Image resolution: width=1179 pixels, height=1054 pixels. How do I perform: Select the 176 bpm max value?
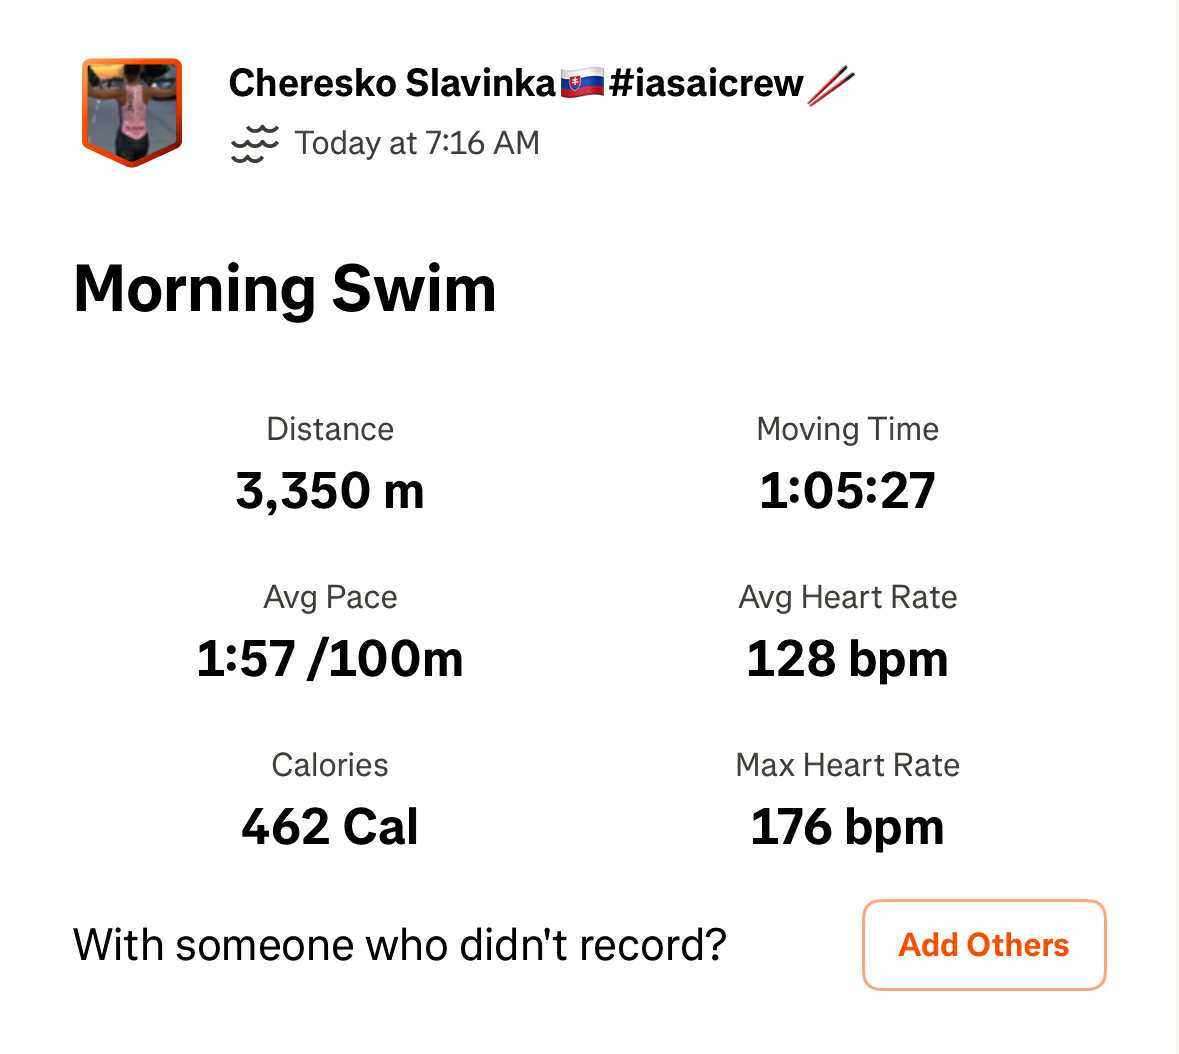click(847, 827)
